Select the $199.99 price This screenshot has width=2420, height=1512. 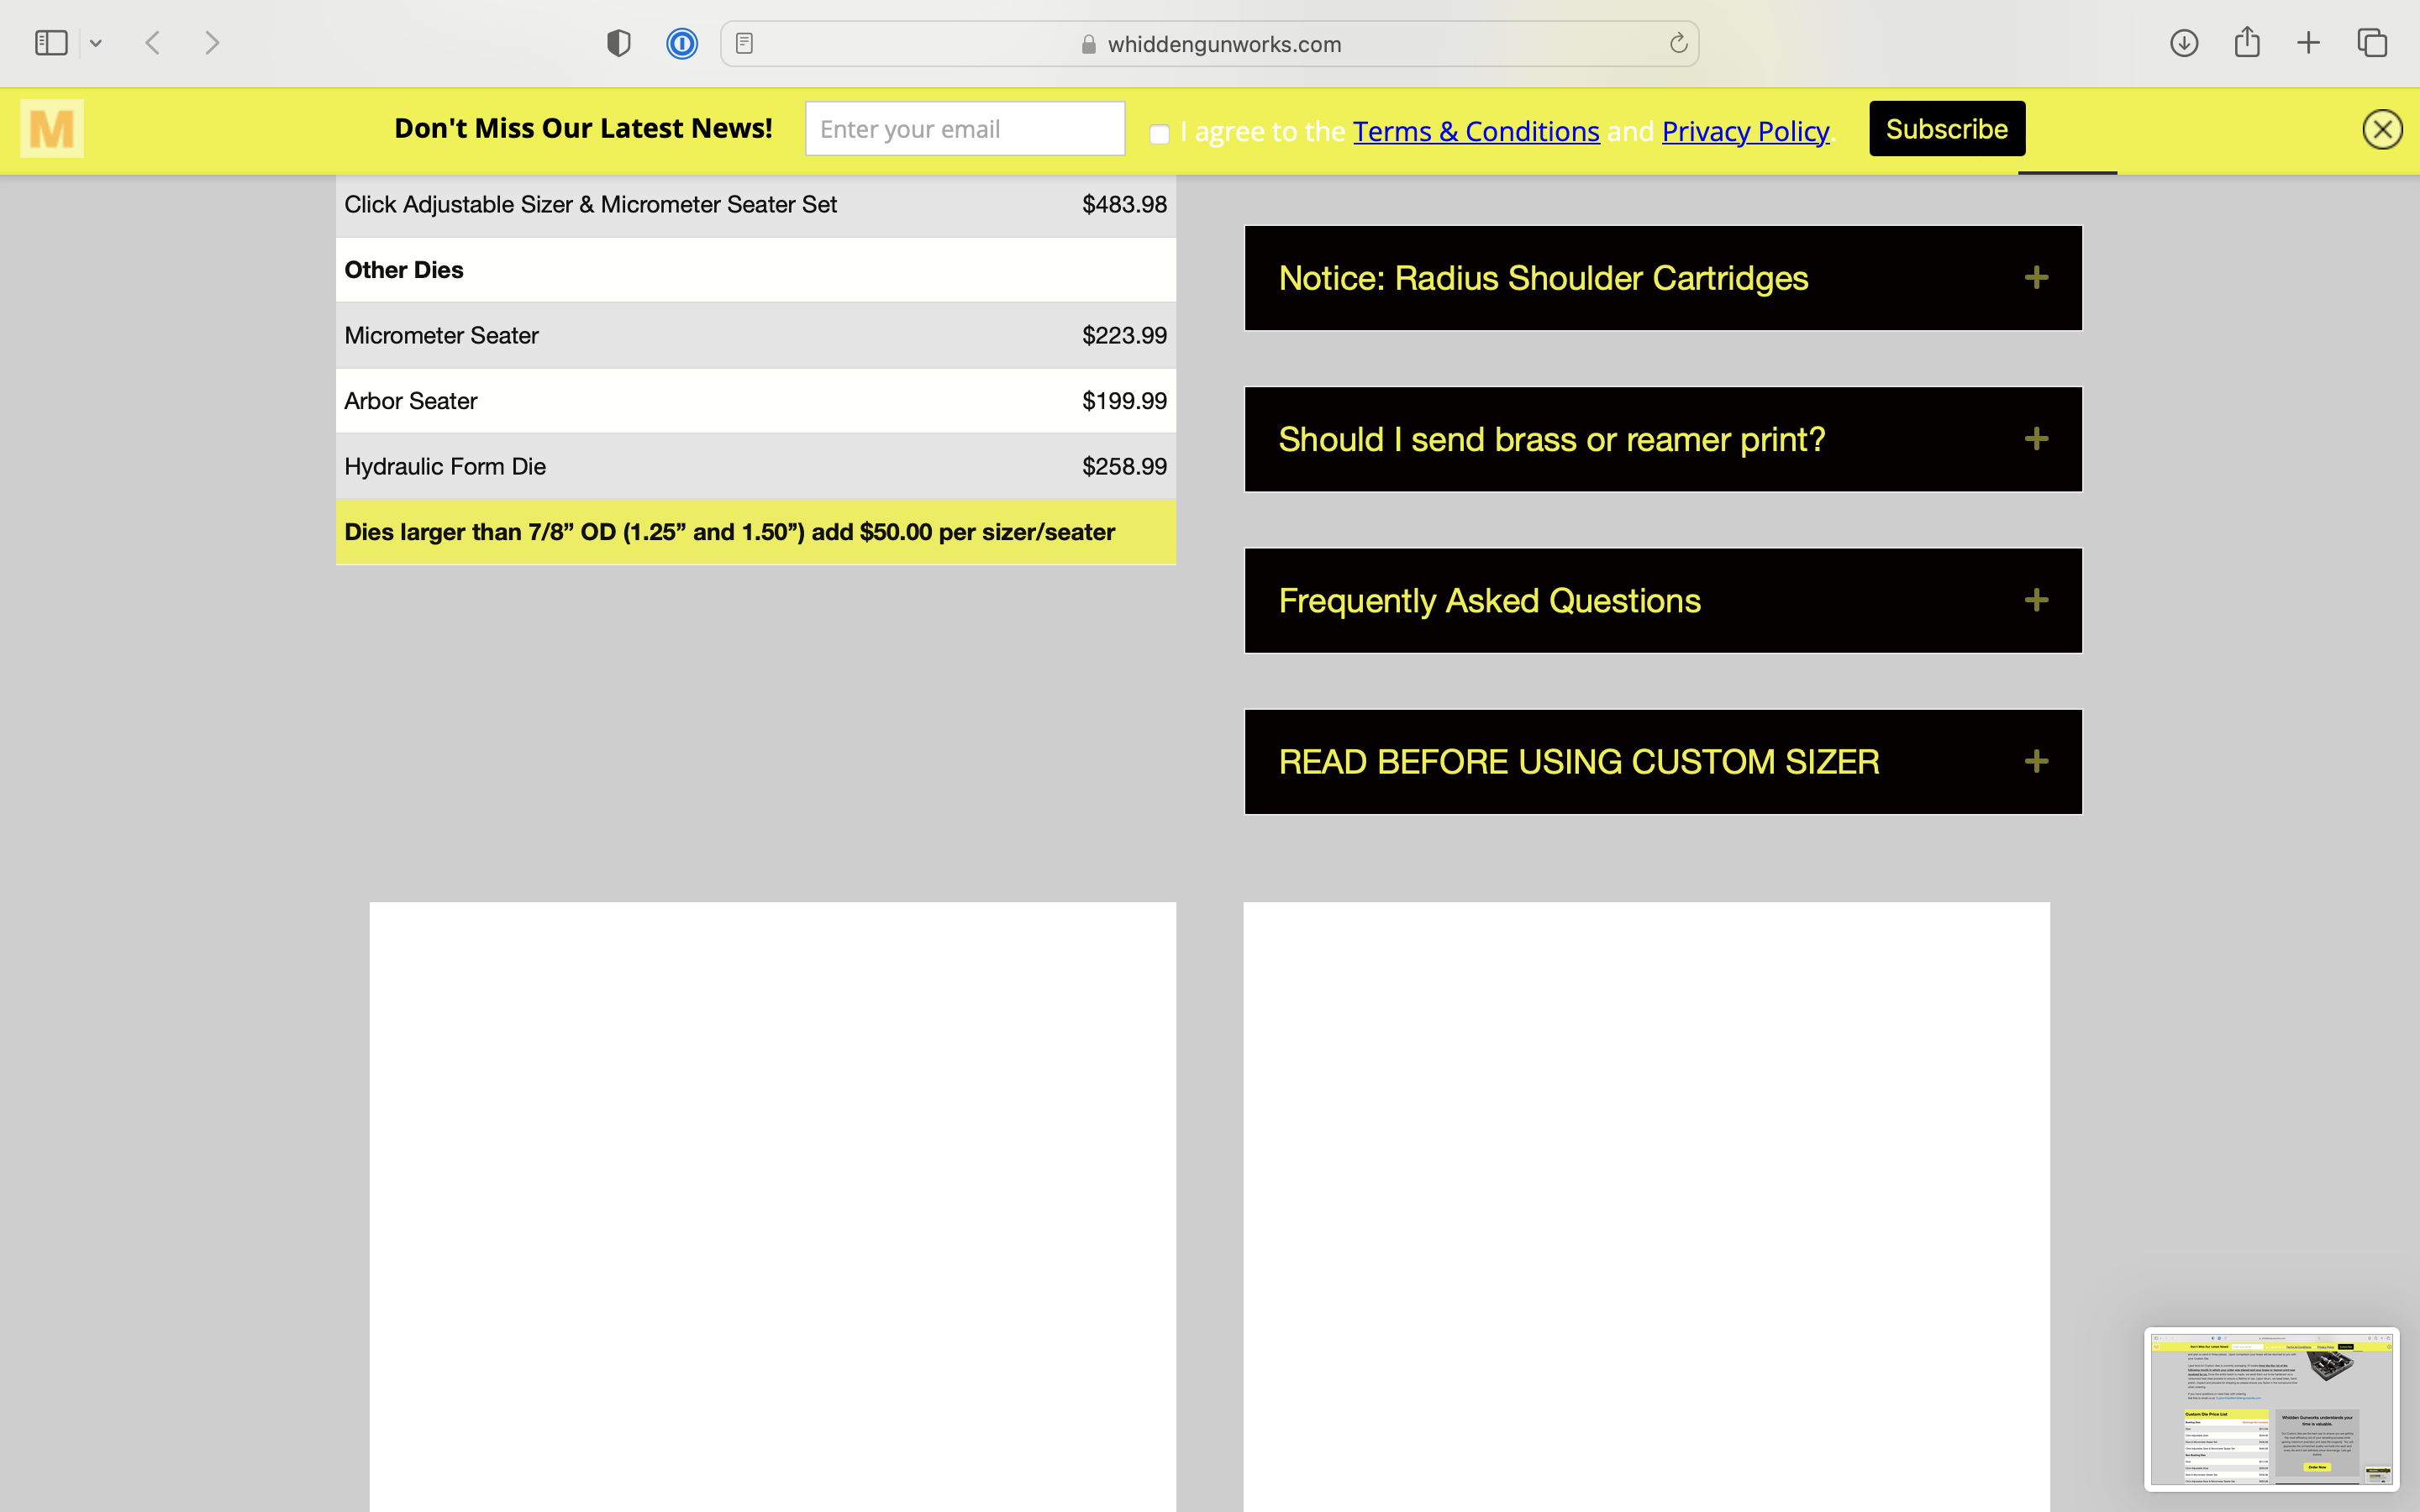pyautogui.click(x=1124, y=401)
